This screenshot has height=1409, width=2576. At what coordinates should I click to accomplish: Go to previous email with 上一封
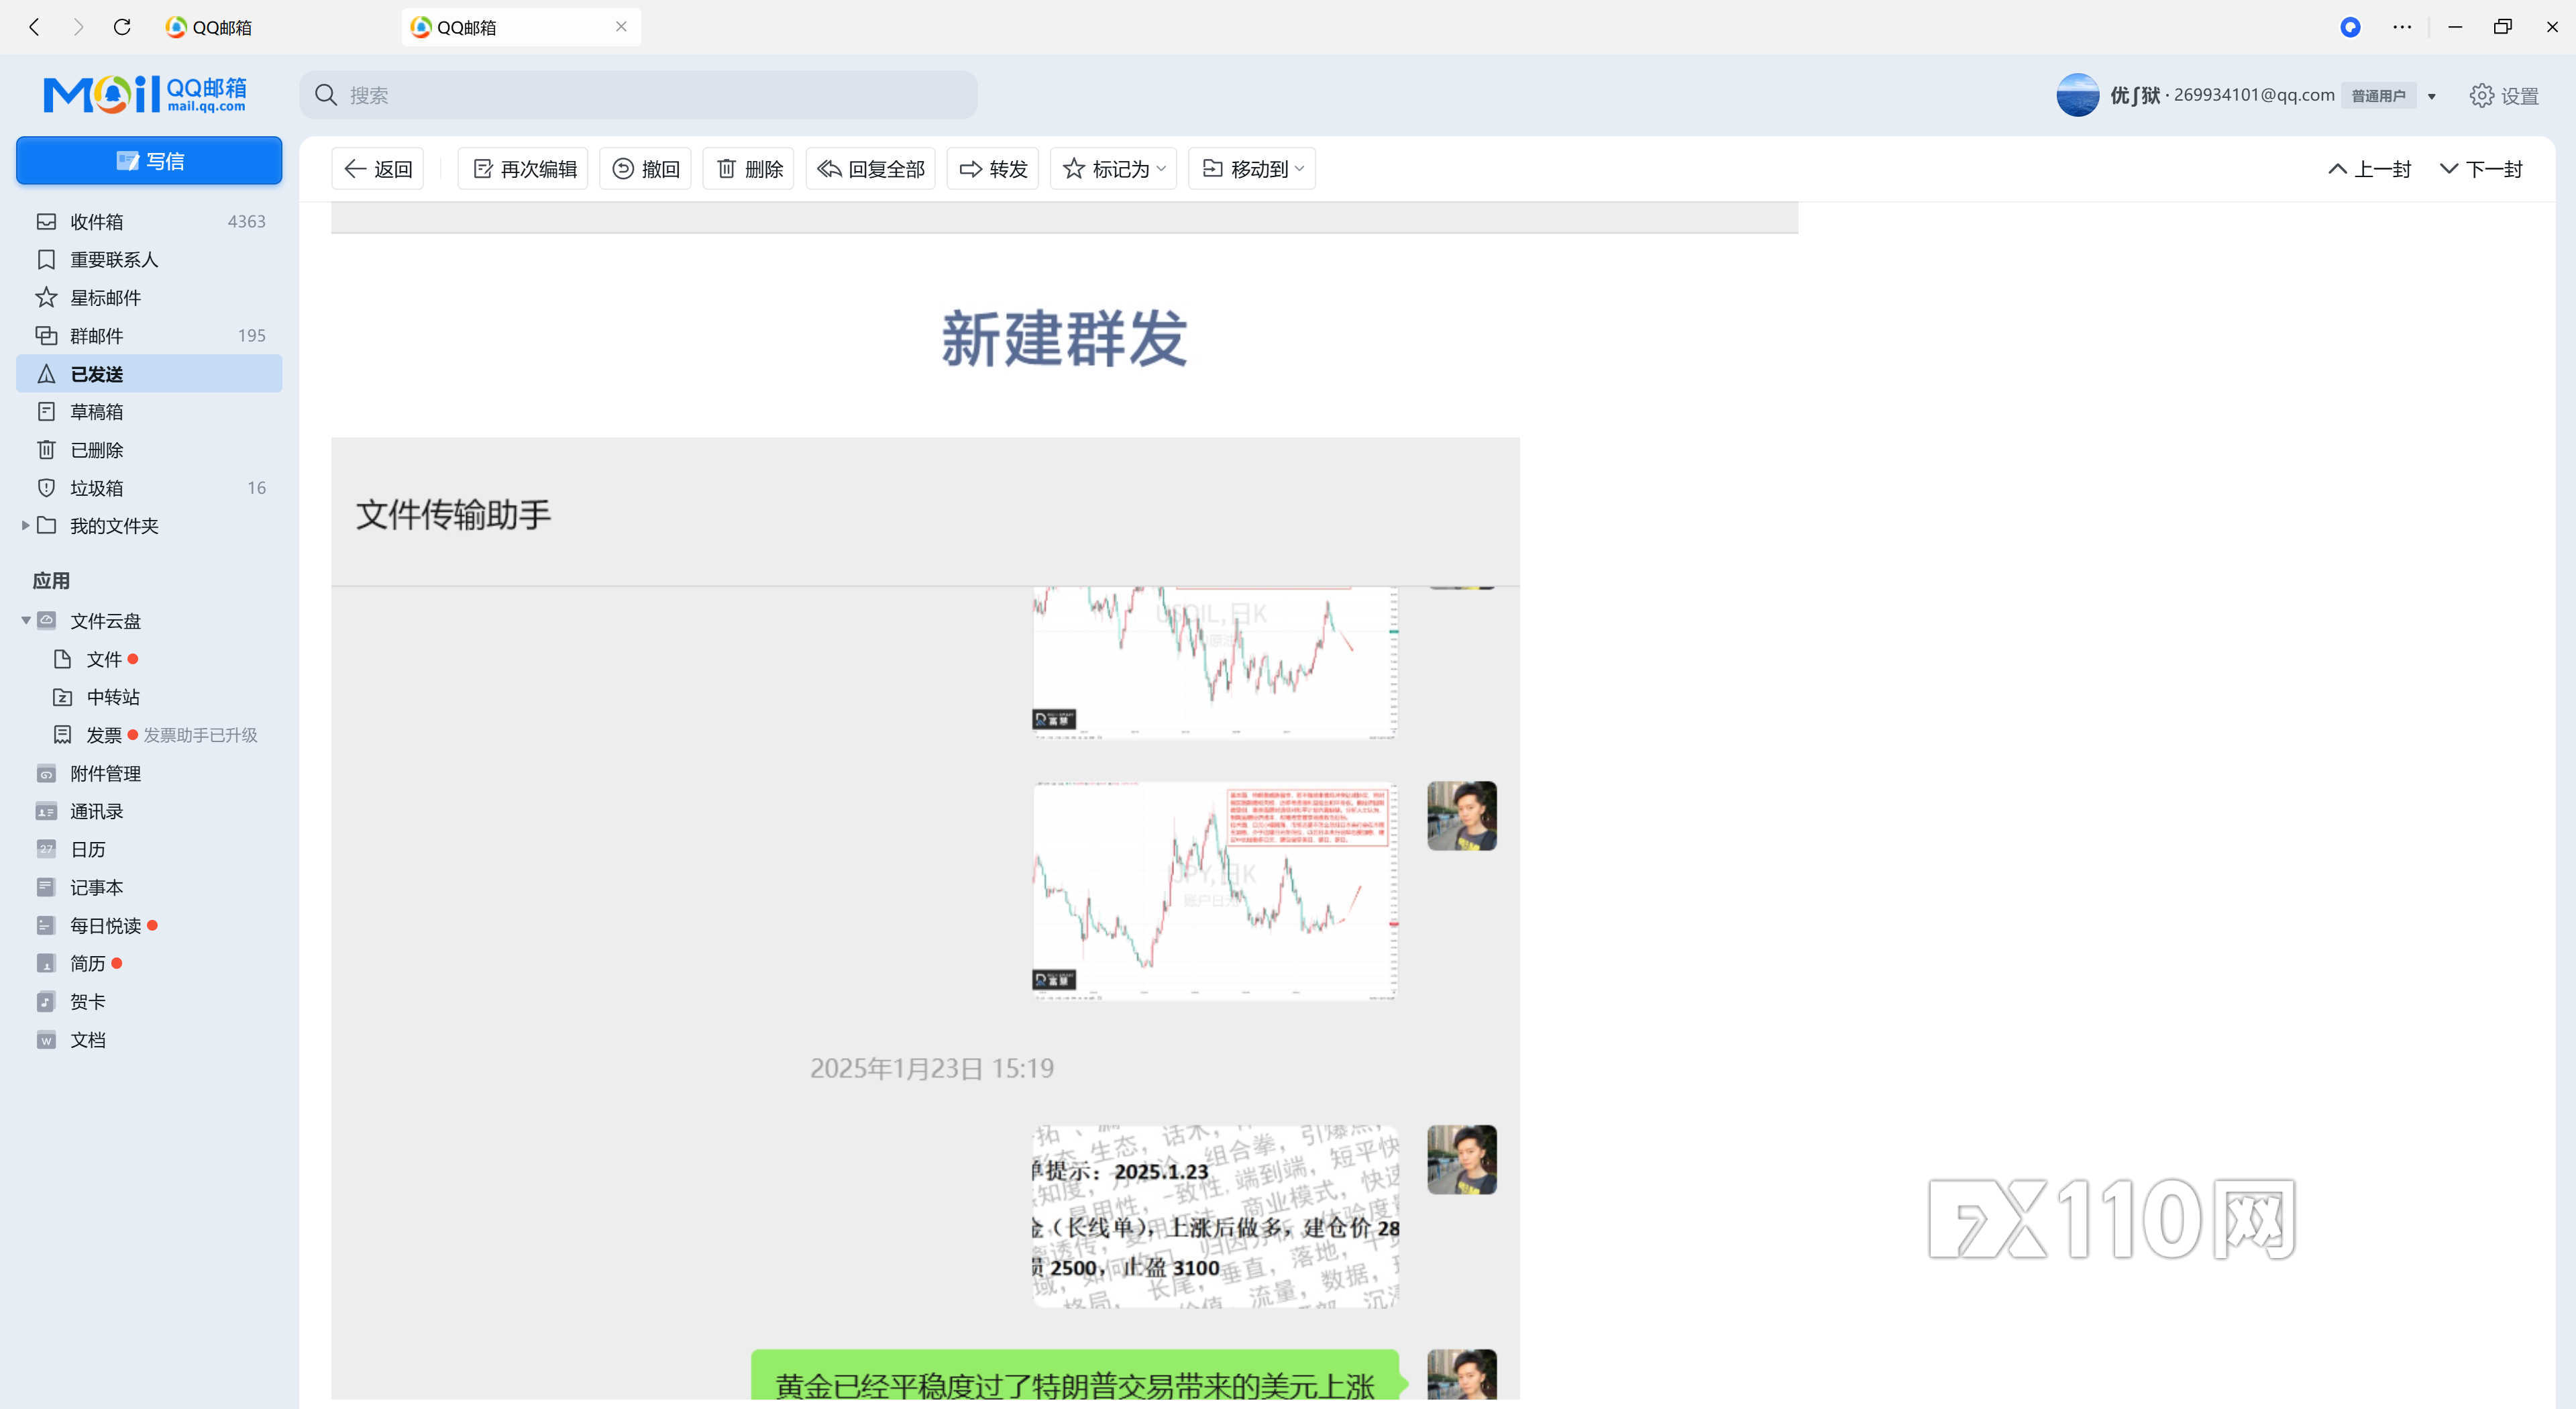coord(2369,169)
